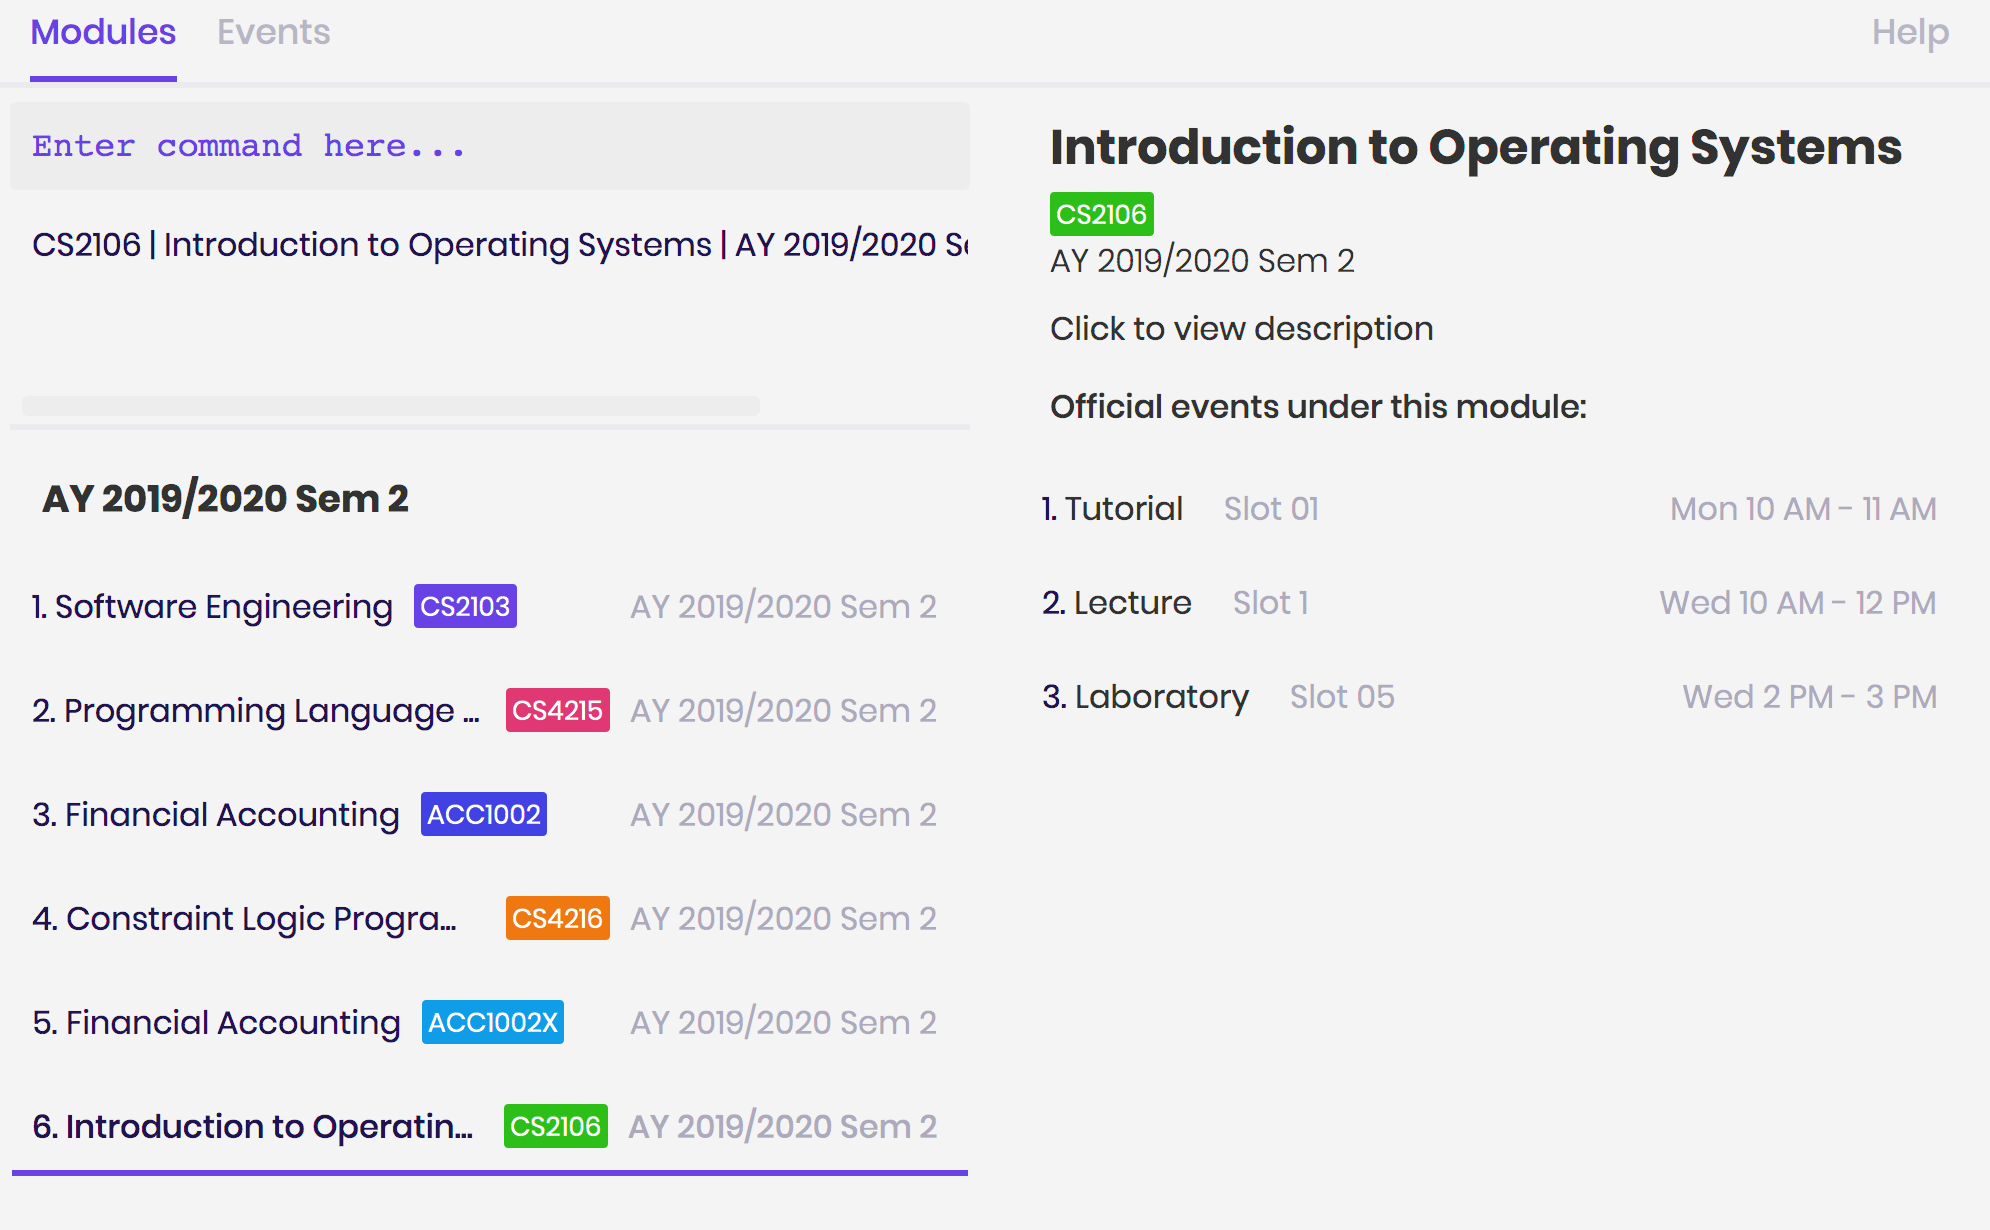This screenshot has height=1230, width=1990.
Task: Expand the 'Click to view description' text
Action: pyautogui.click(x=1241, y=329)
